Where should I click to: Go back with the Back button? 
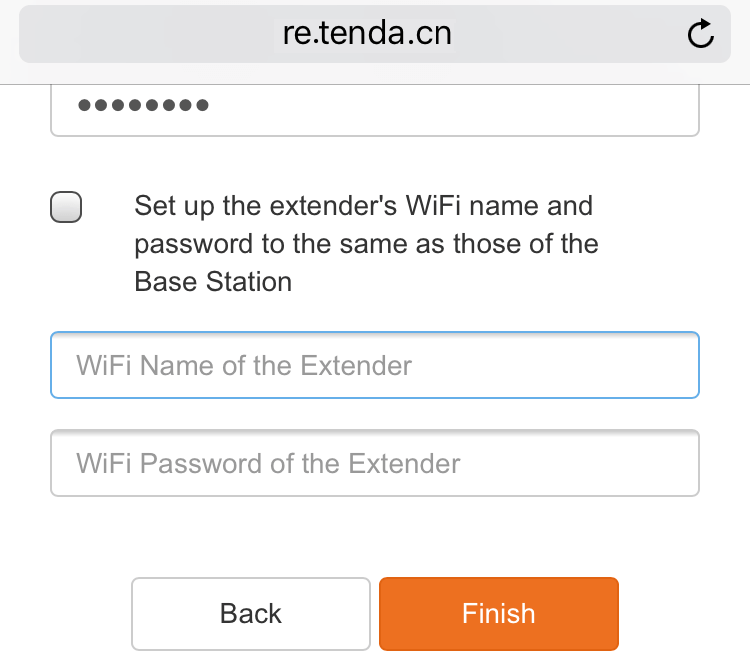(251, 613)
